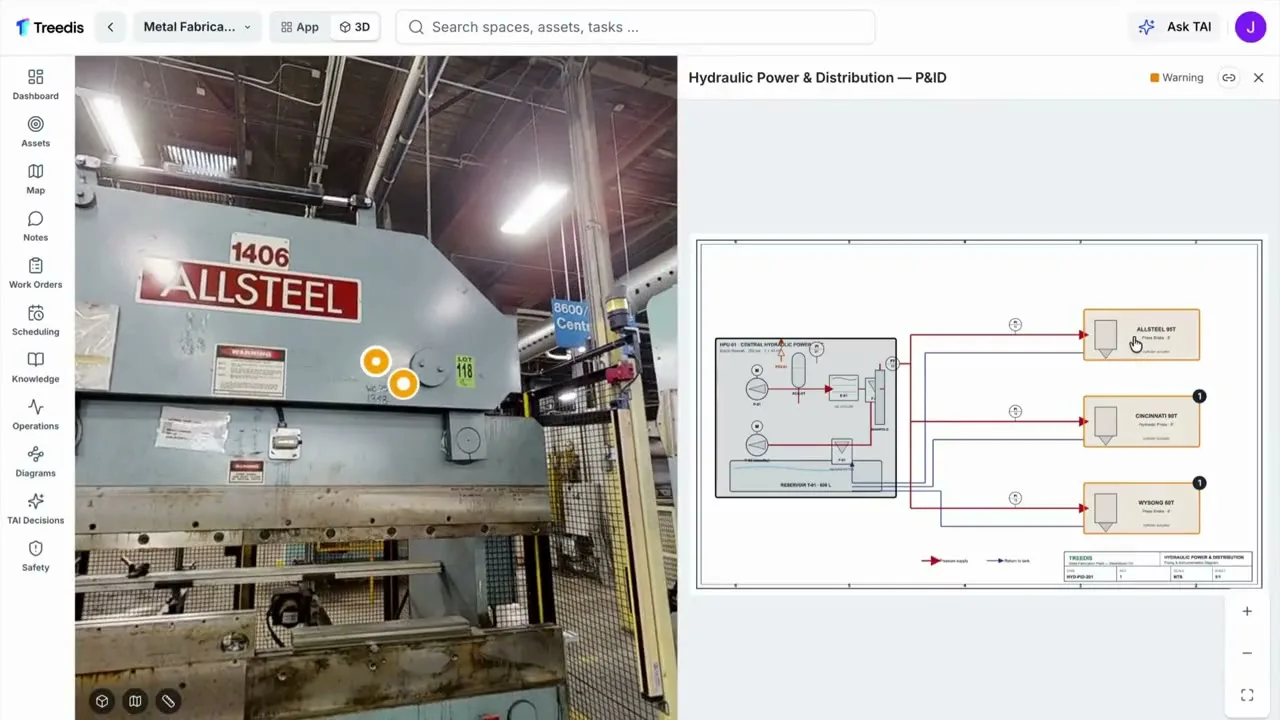1280x720 pixels.
Task: Click the alert badge on WYSONG 60T
Action: click(x=1199, y=483)
